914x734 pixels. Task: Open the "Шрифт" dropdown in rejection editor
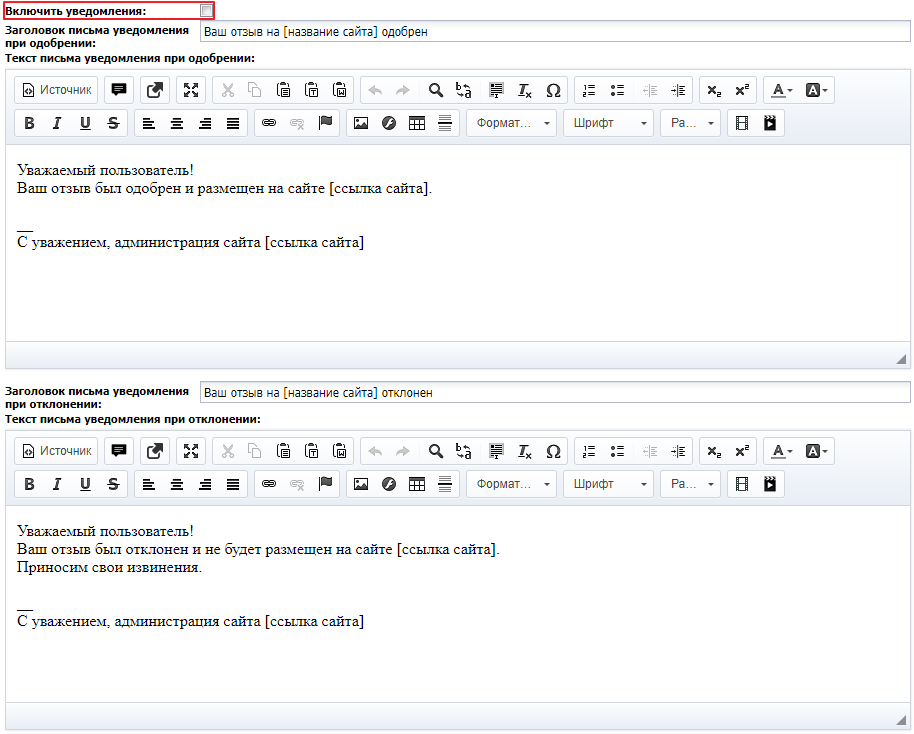[608, 484]
